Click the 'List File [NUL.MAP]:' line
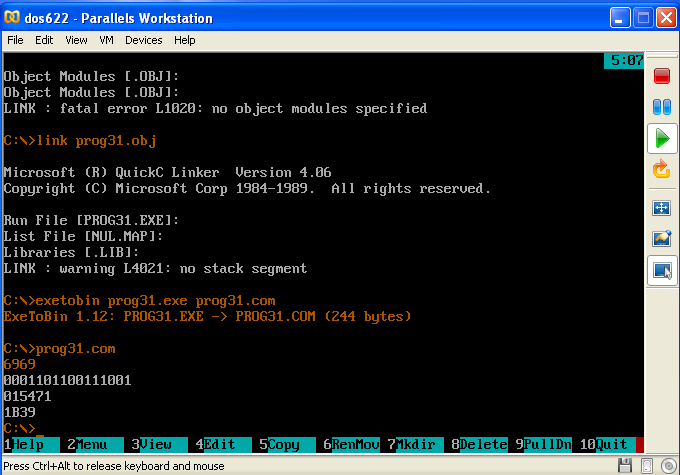The height and width of the screenshot is (475, 680). (83, 236)
